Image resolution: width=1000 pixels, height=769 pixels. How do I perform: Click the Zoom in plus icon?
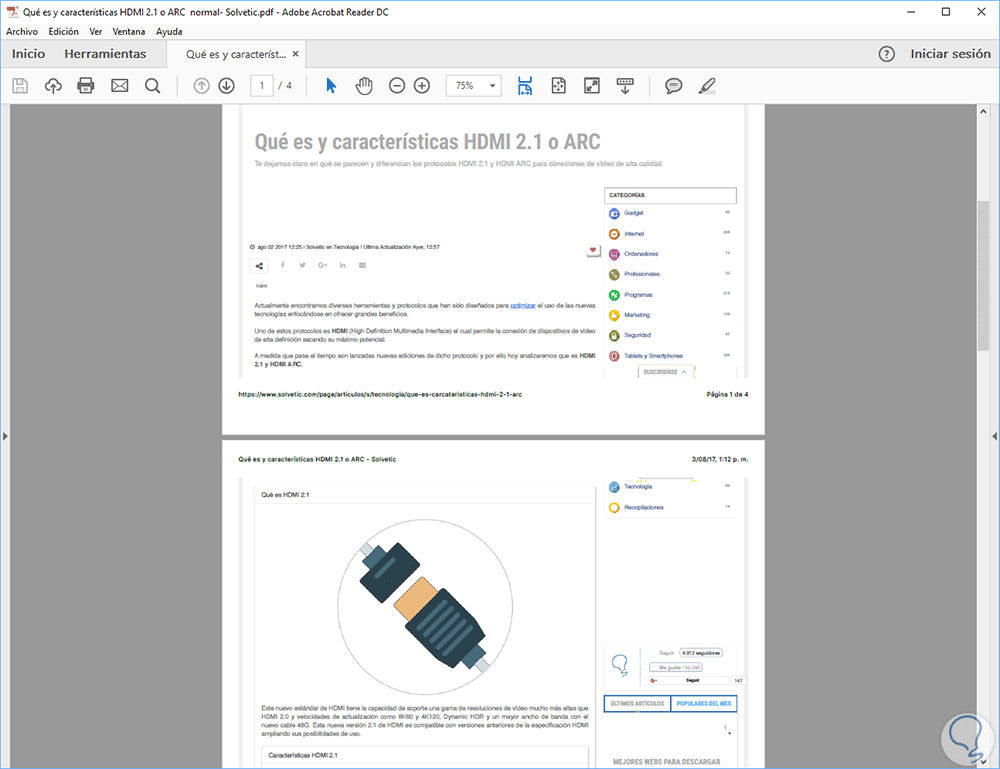tap(422, 86)
